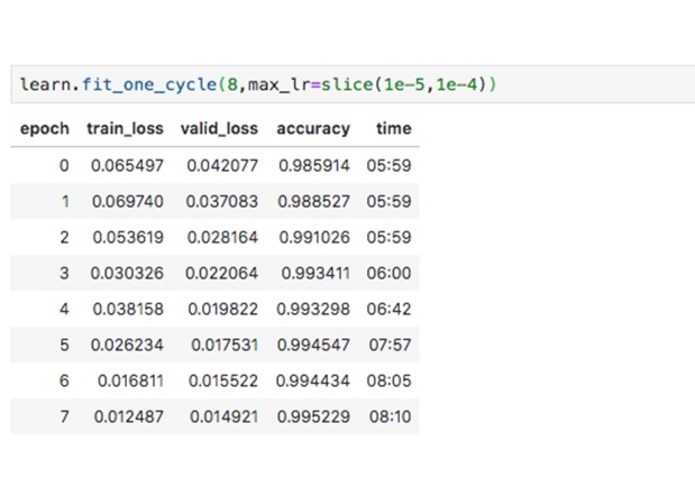Viewport: 695px width, 494px height.
Task: Click accuracy value 0.995229
Action: coord(313,417)
